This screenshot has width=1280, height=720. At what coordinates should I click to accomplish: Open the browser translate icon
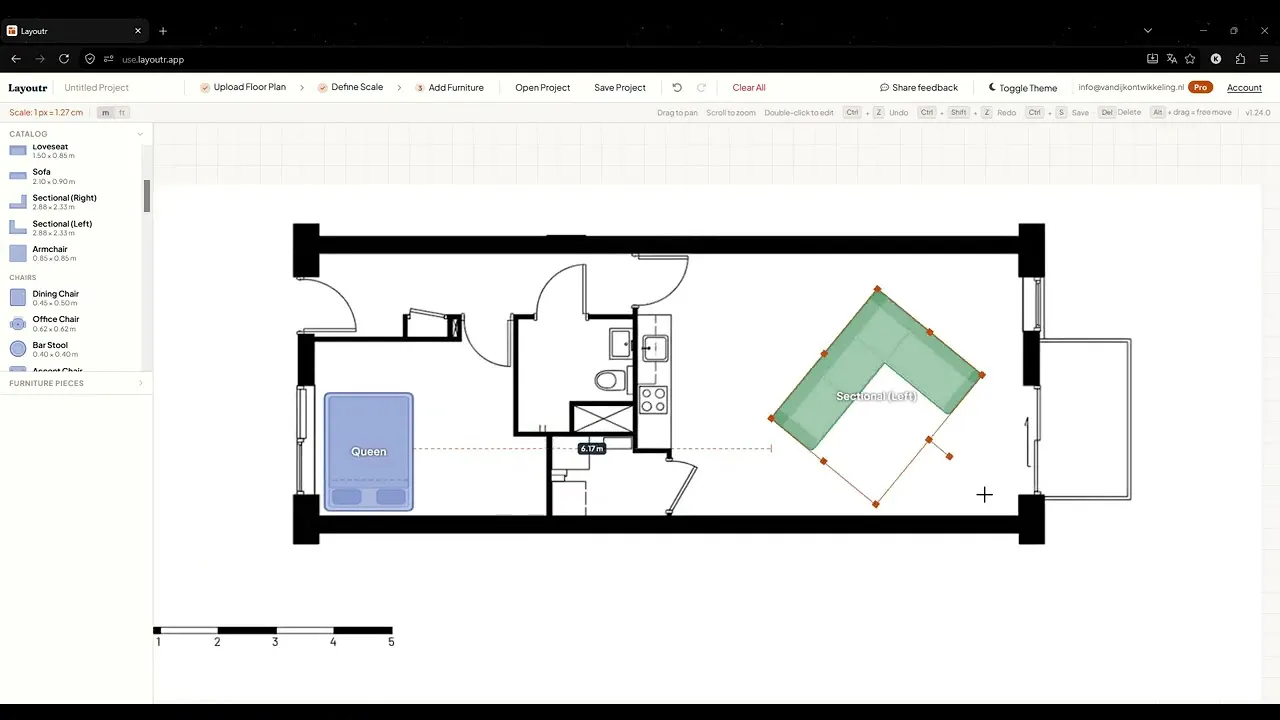pyautogui.click(x=1172, y=59)
